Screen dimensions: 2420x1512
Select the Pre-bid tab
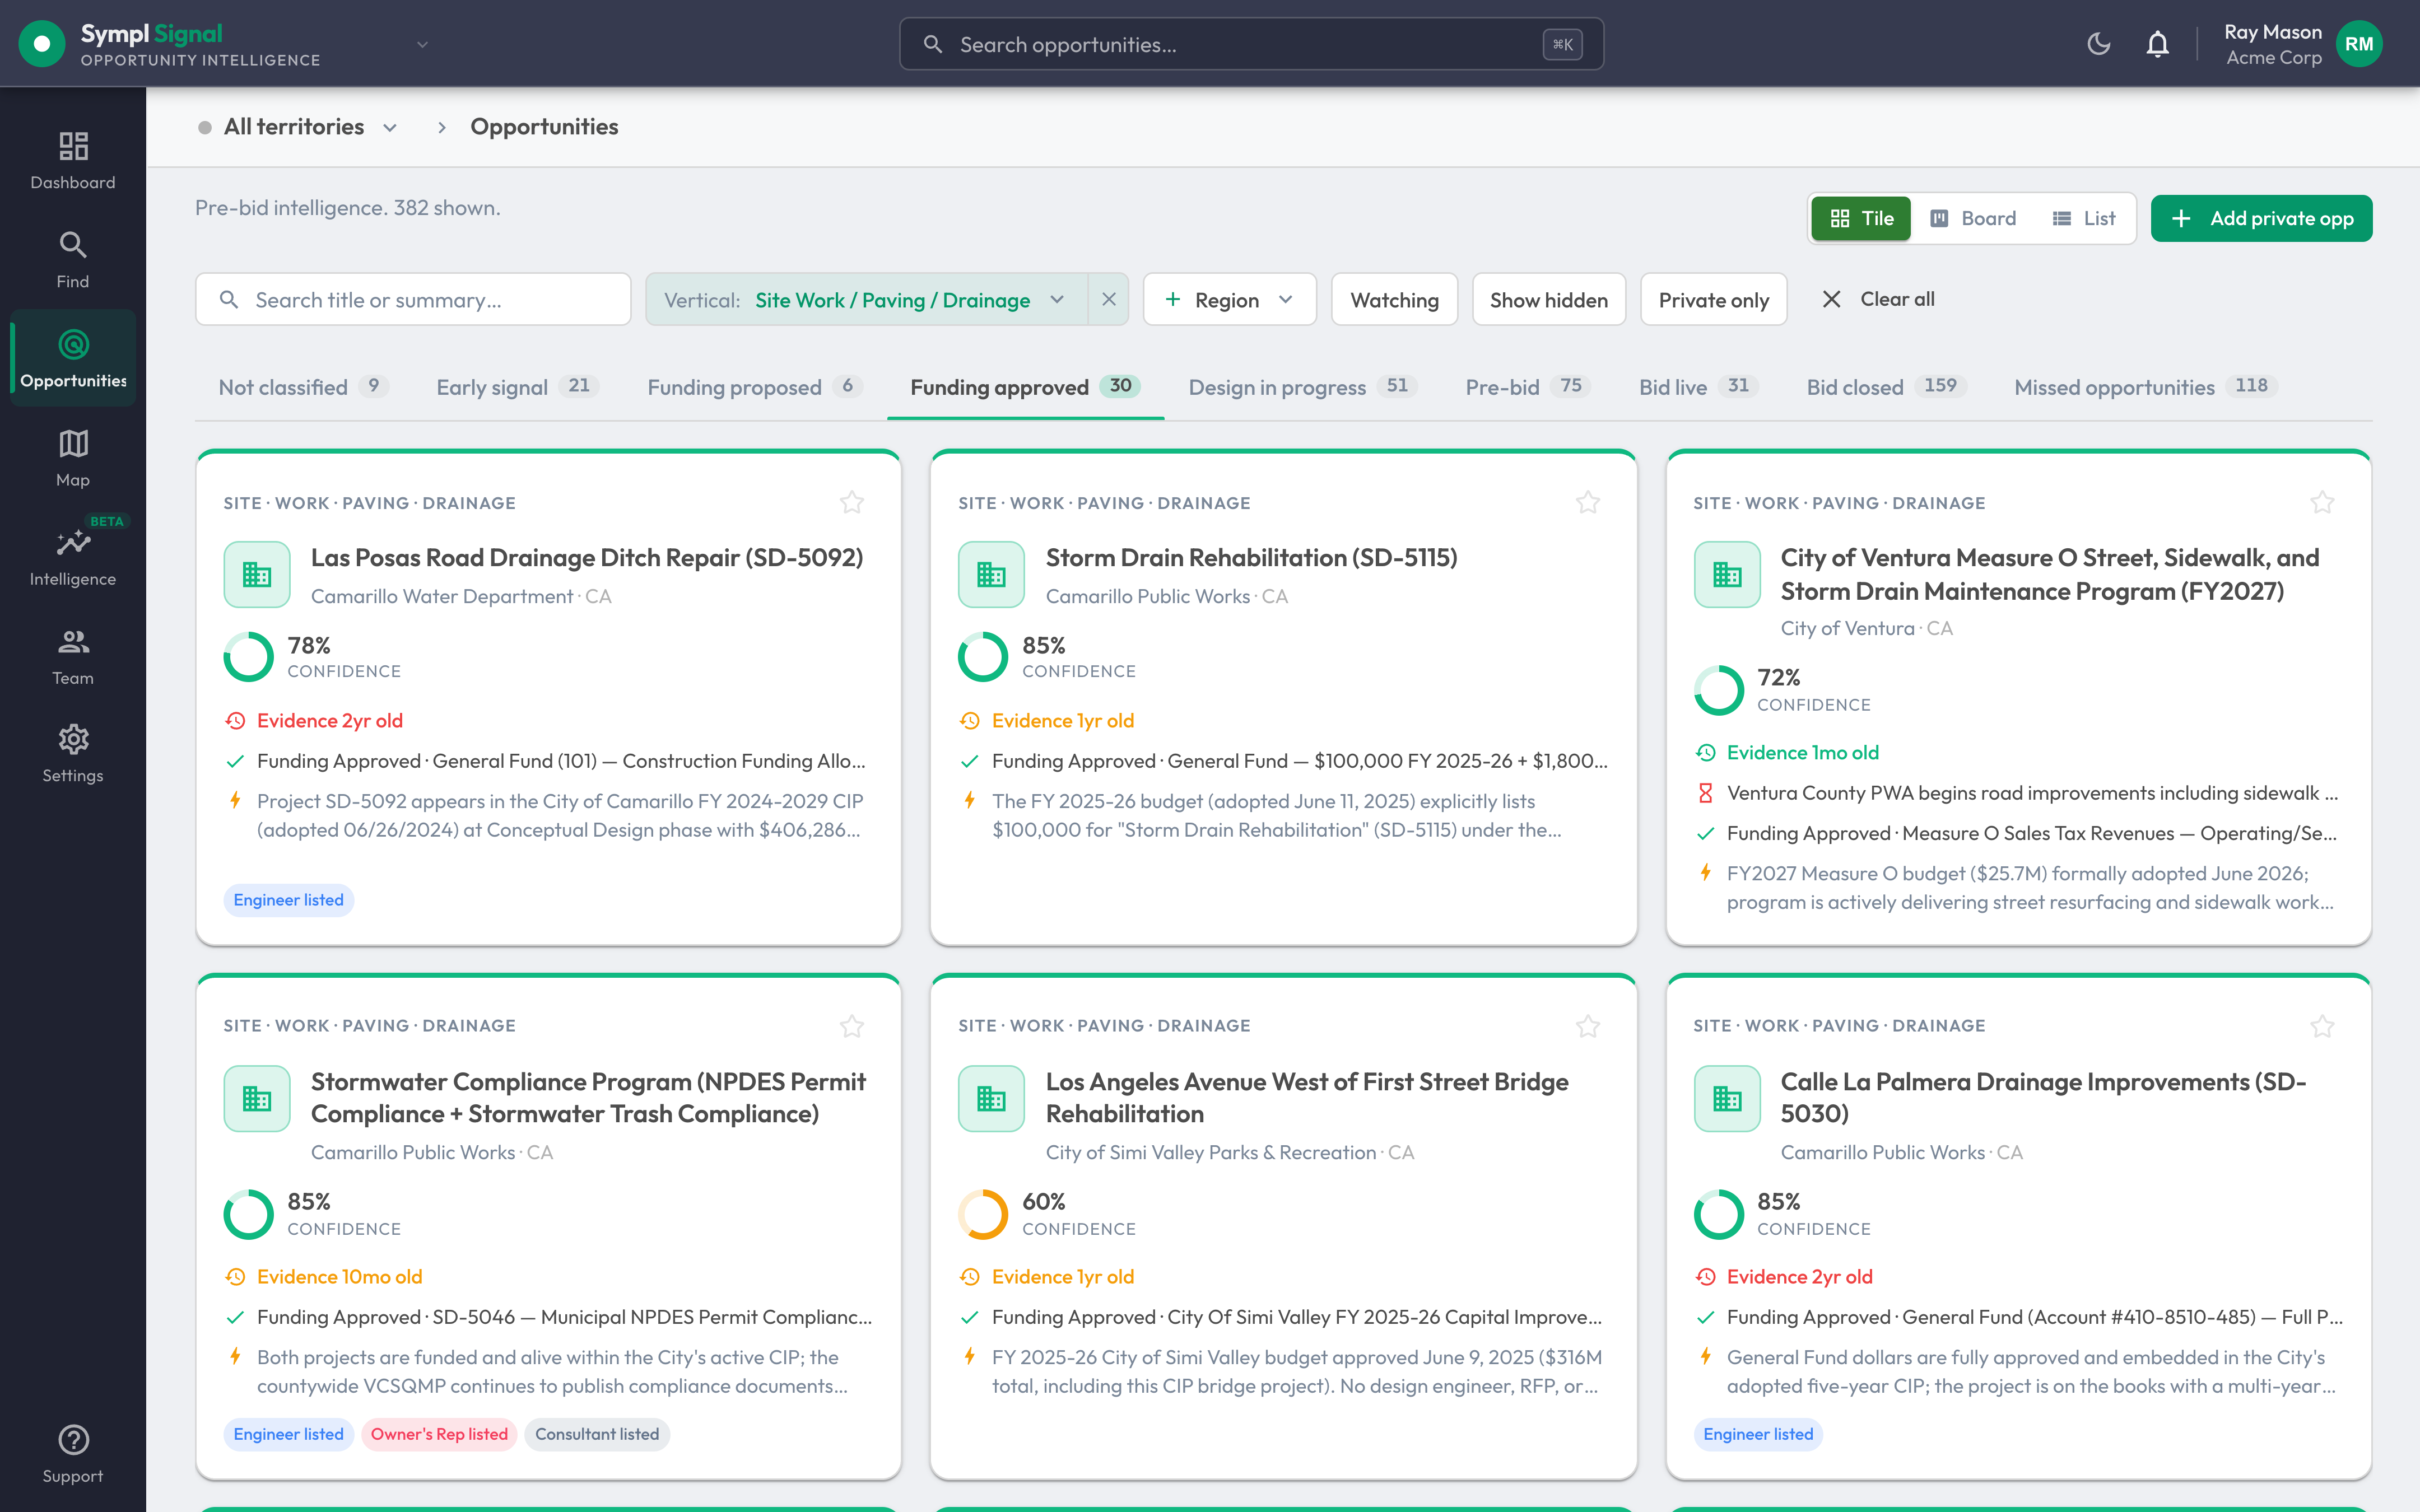coord(1527,387)
